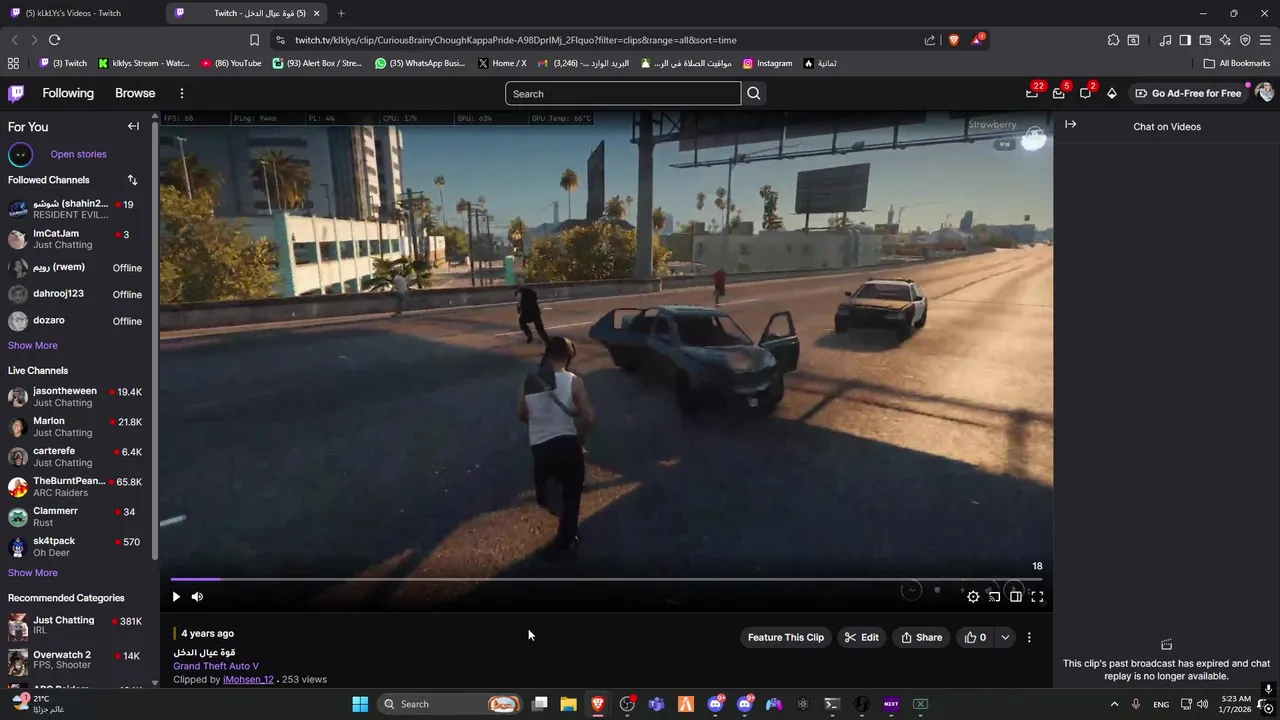Share this clip

coord(921,637)
